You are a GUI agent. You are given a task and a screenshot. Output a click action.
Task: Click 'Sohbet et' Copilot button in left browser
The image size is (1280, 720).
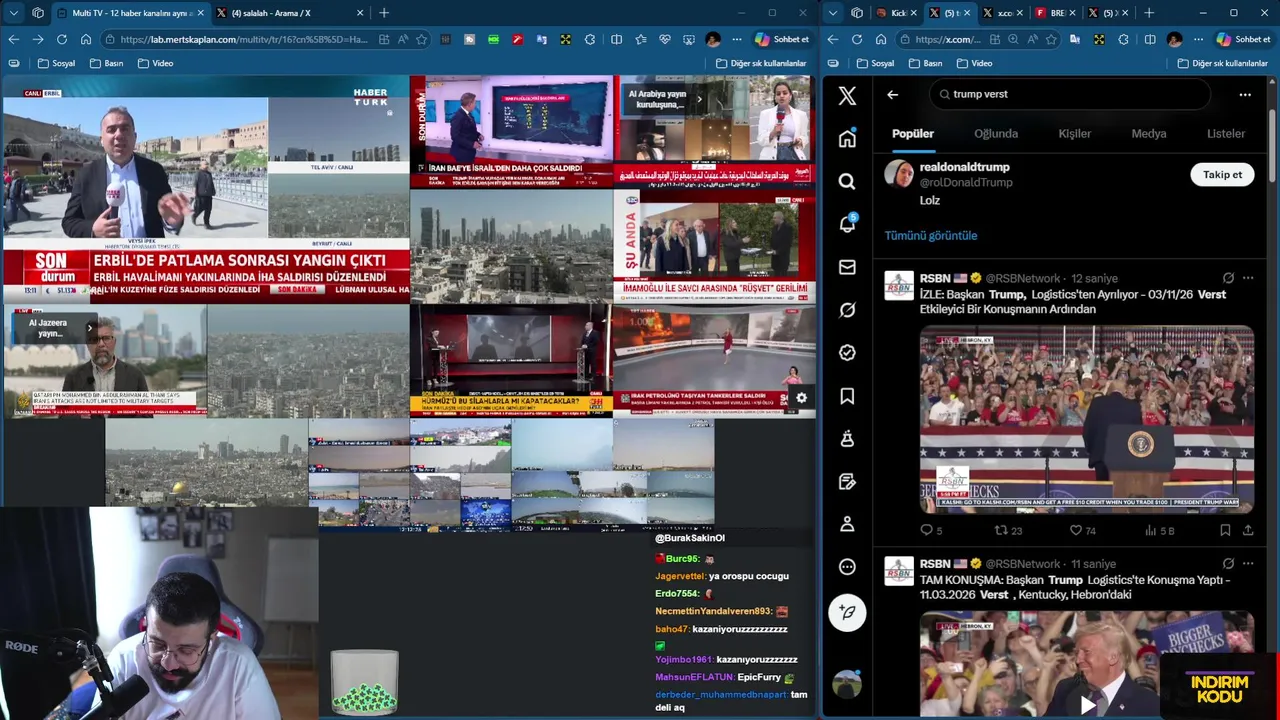[782, 39]
